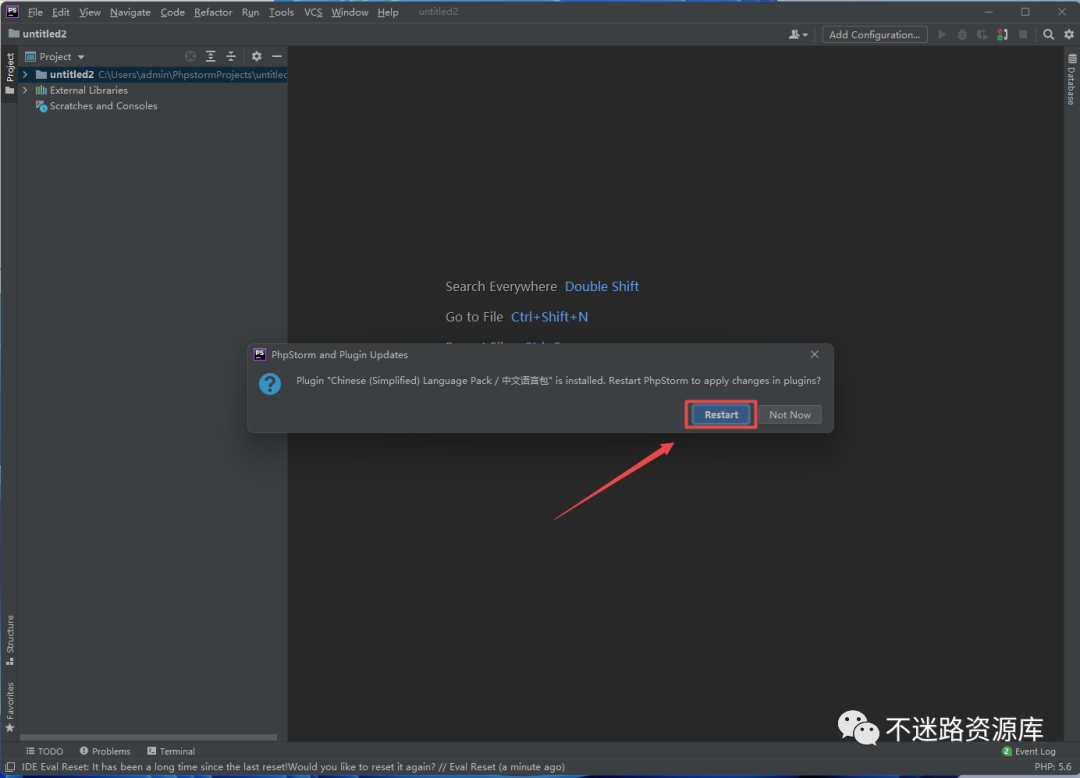Click the Search Everywhere magnifier icon
Screen dimensions: 1080x778
coord(1048,34)
